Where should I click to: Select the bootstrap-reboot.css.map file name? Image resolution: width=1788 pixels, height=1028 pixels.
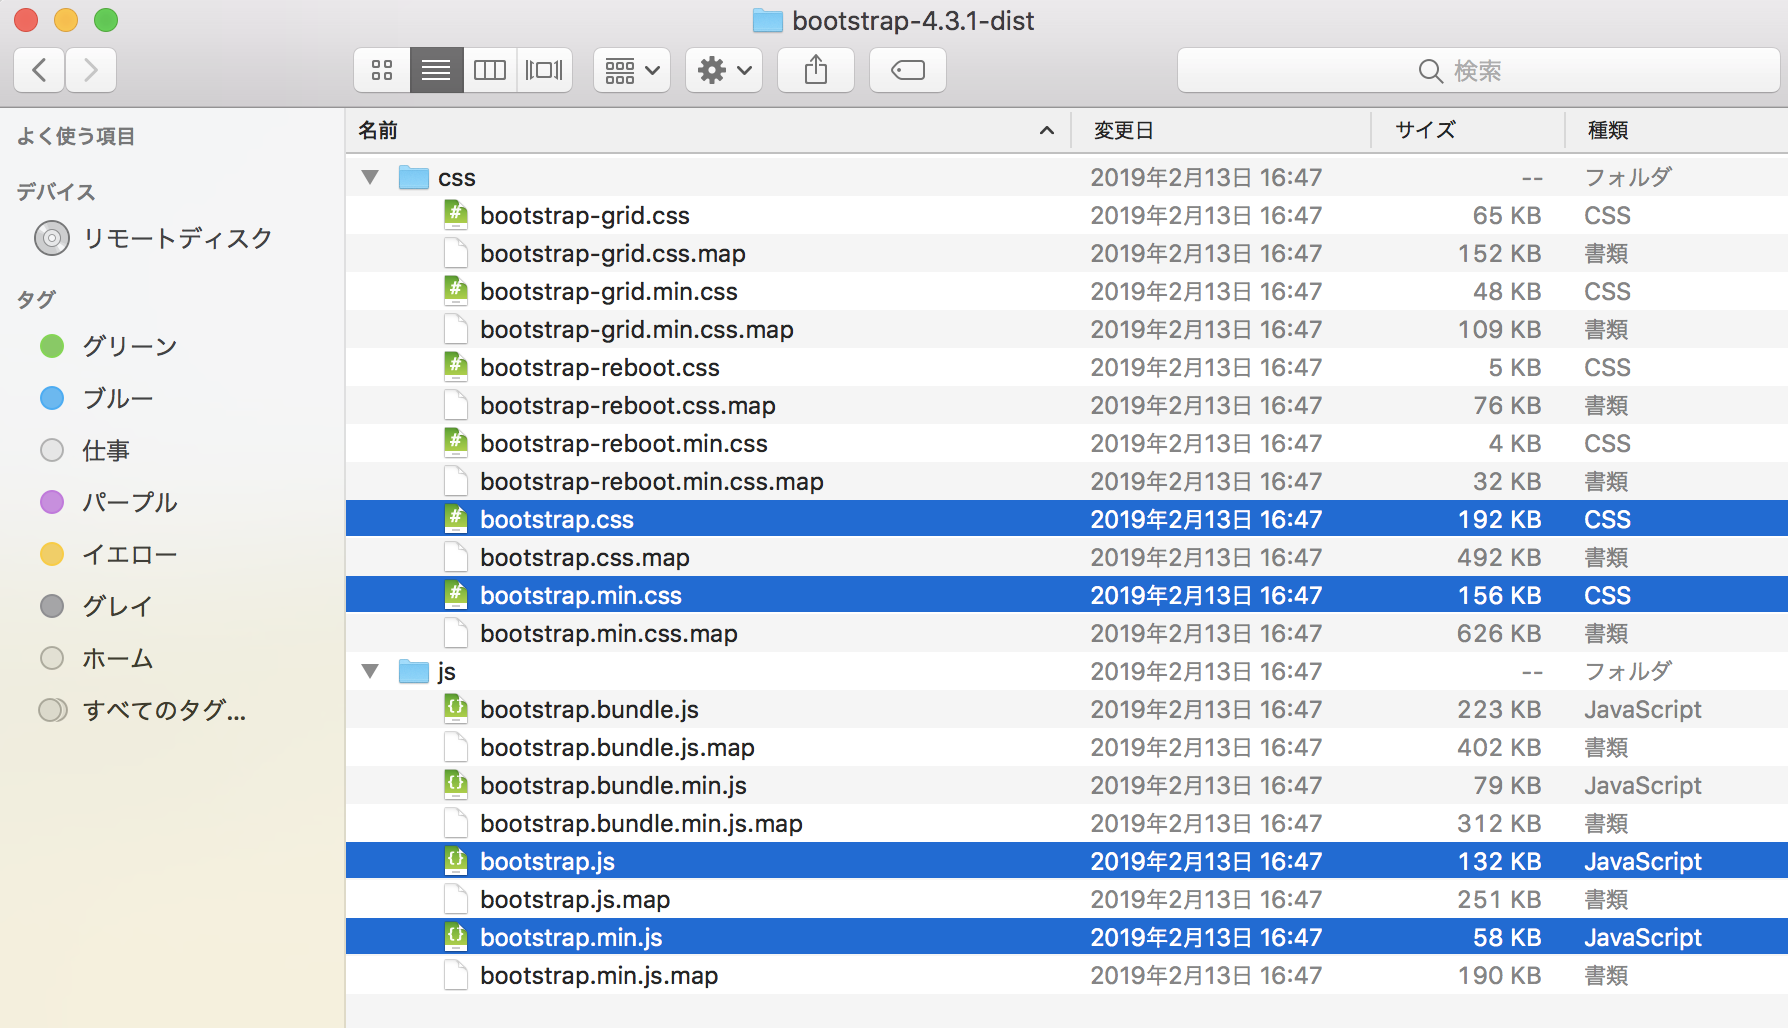click(628, 406)
